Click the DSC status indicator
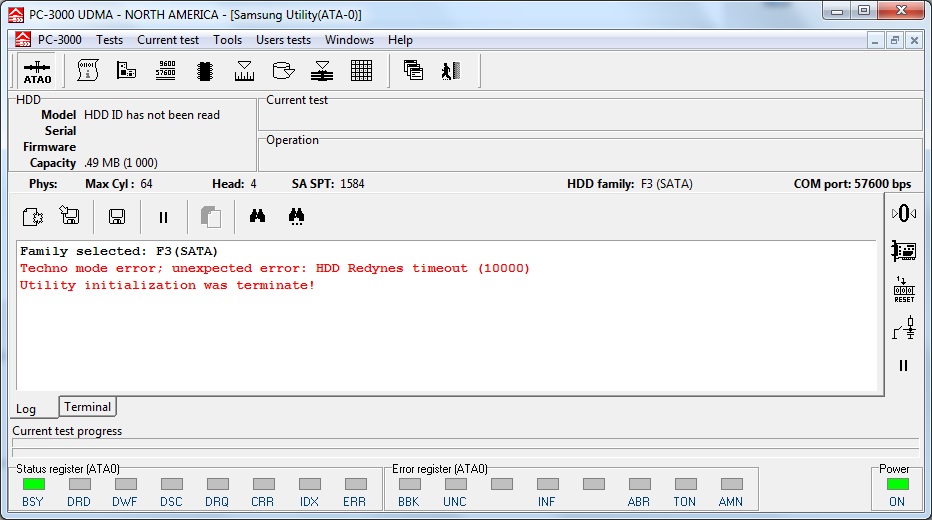 coord(172,484)
